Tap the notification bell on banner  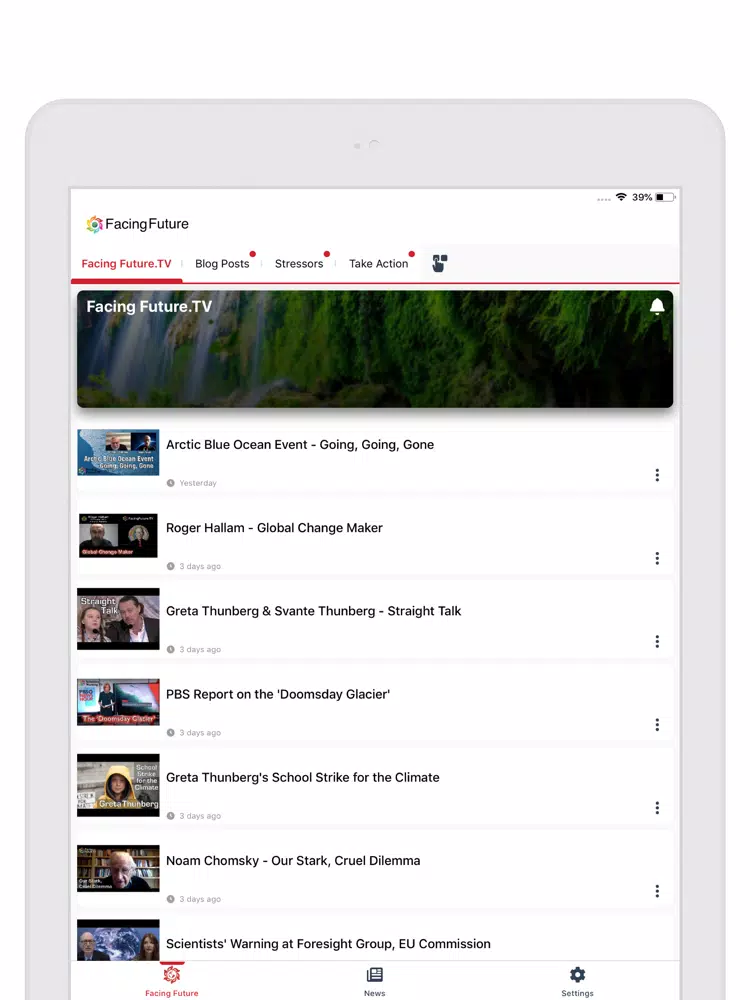point(657,307)
